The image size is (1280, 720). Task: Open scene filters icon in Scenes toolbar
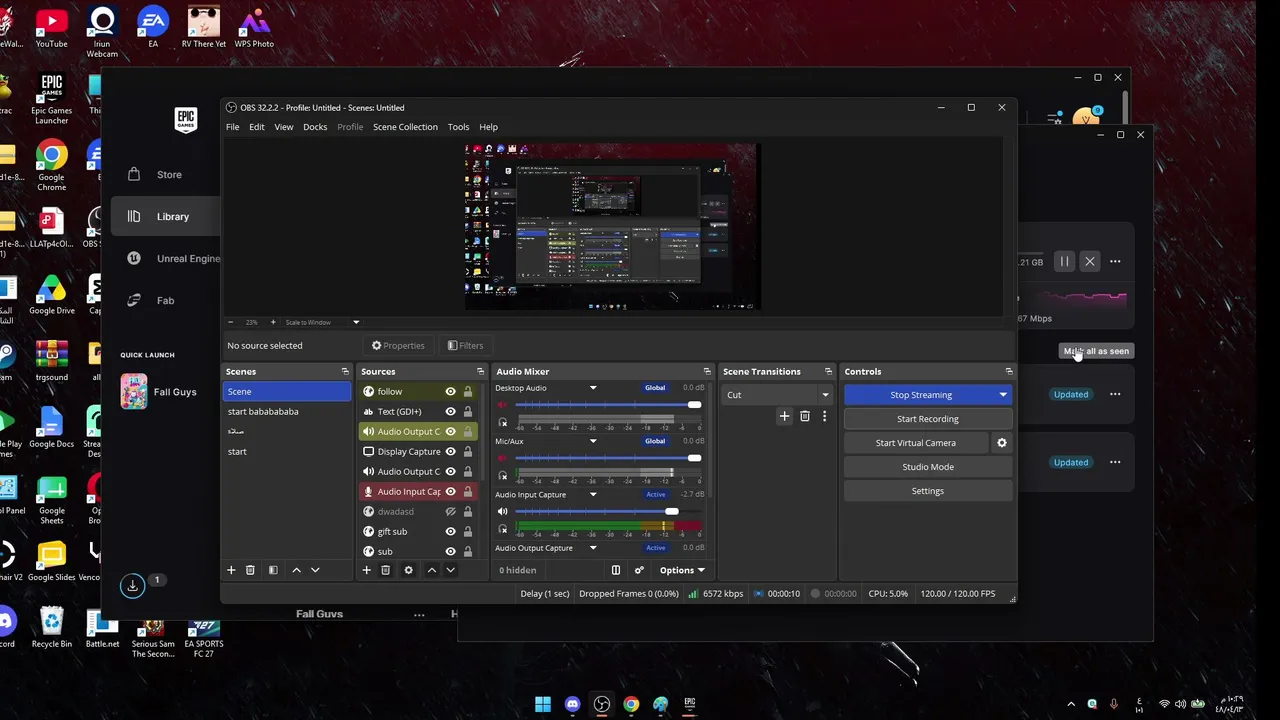point(273,570)
